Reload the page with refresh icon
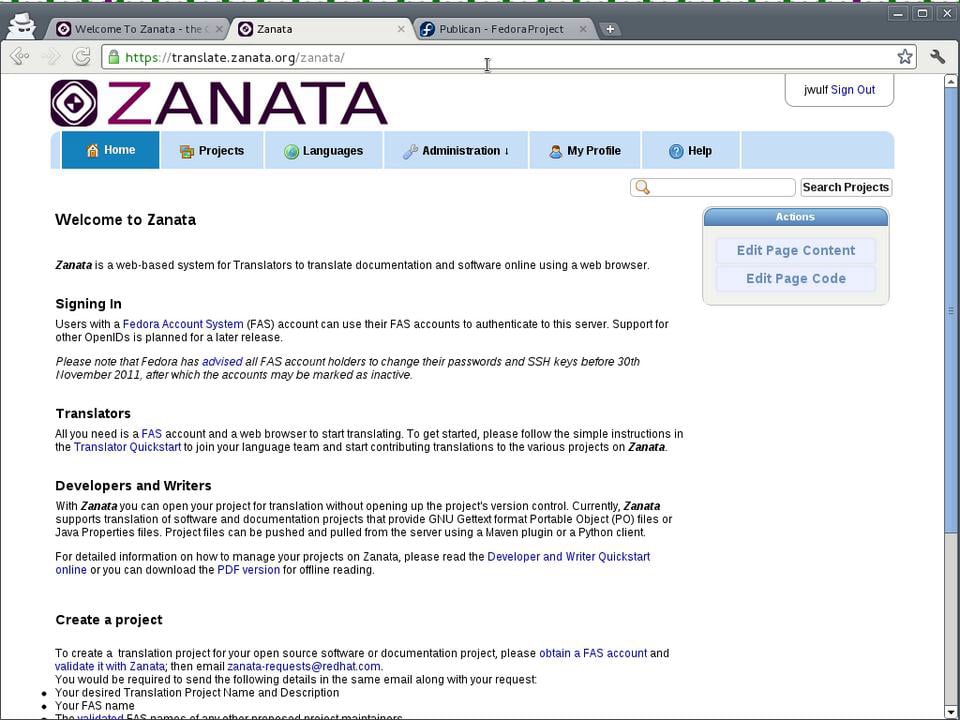 tap(81, 57)
